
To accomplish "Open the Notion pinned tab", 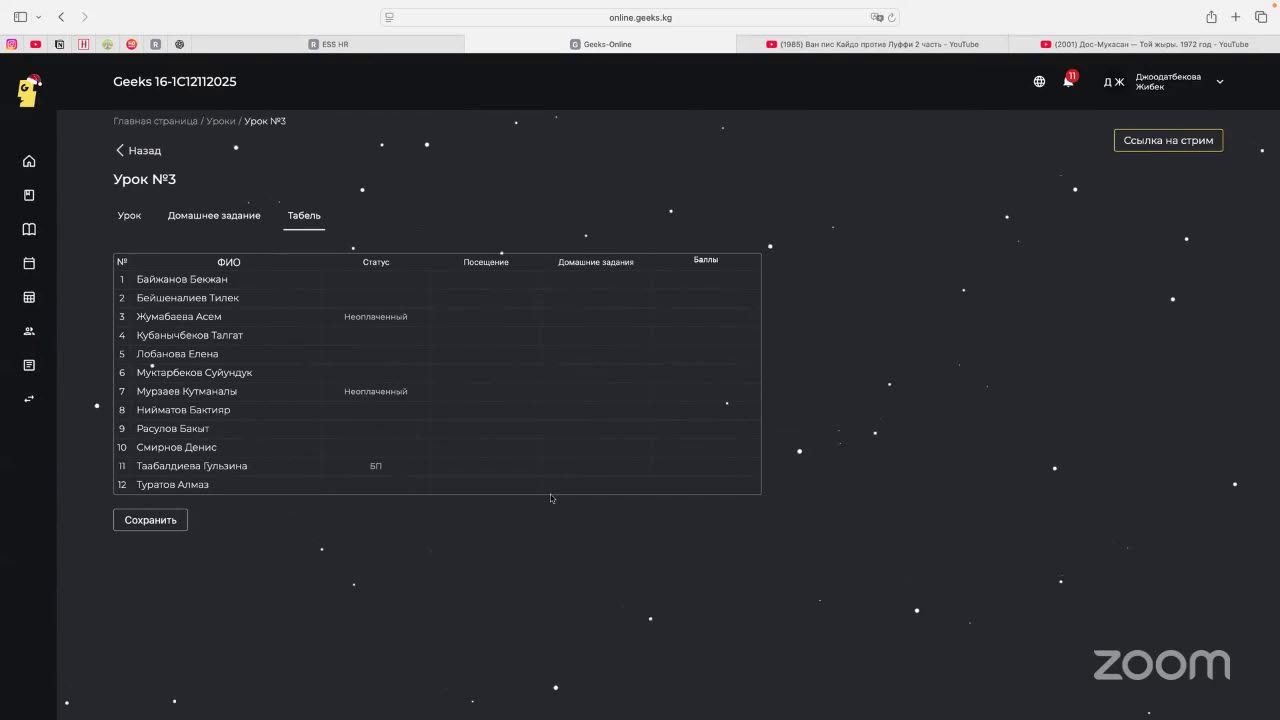I will click(60, 44).
